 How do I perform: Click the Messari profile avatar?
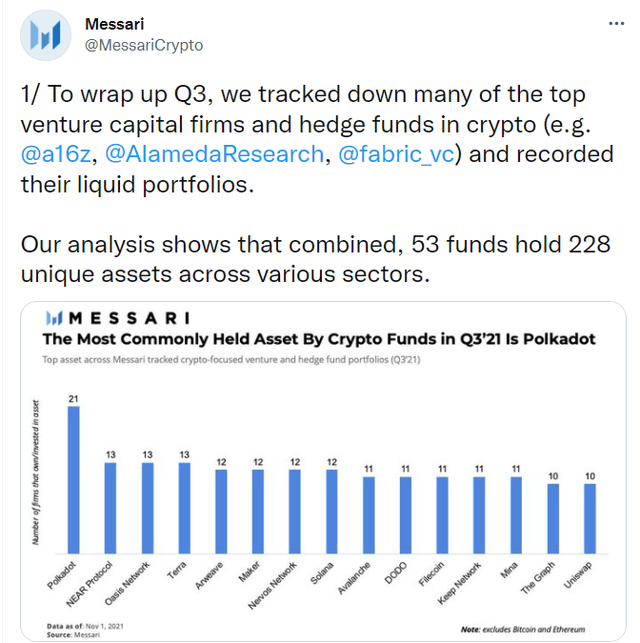(x=50, y=38)
